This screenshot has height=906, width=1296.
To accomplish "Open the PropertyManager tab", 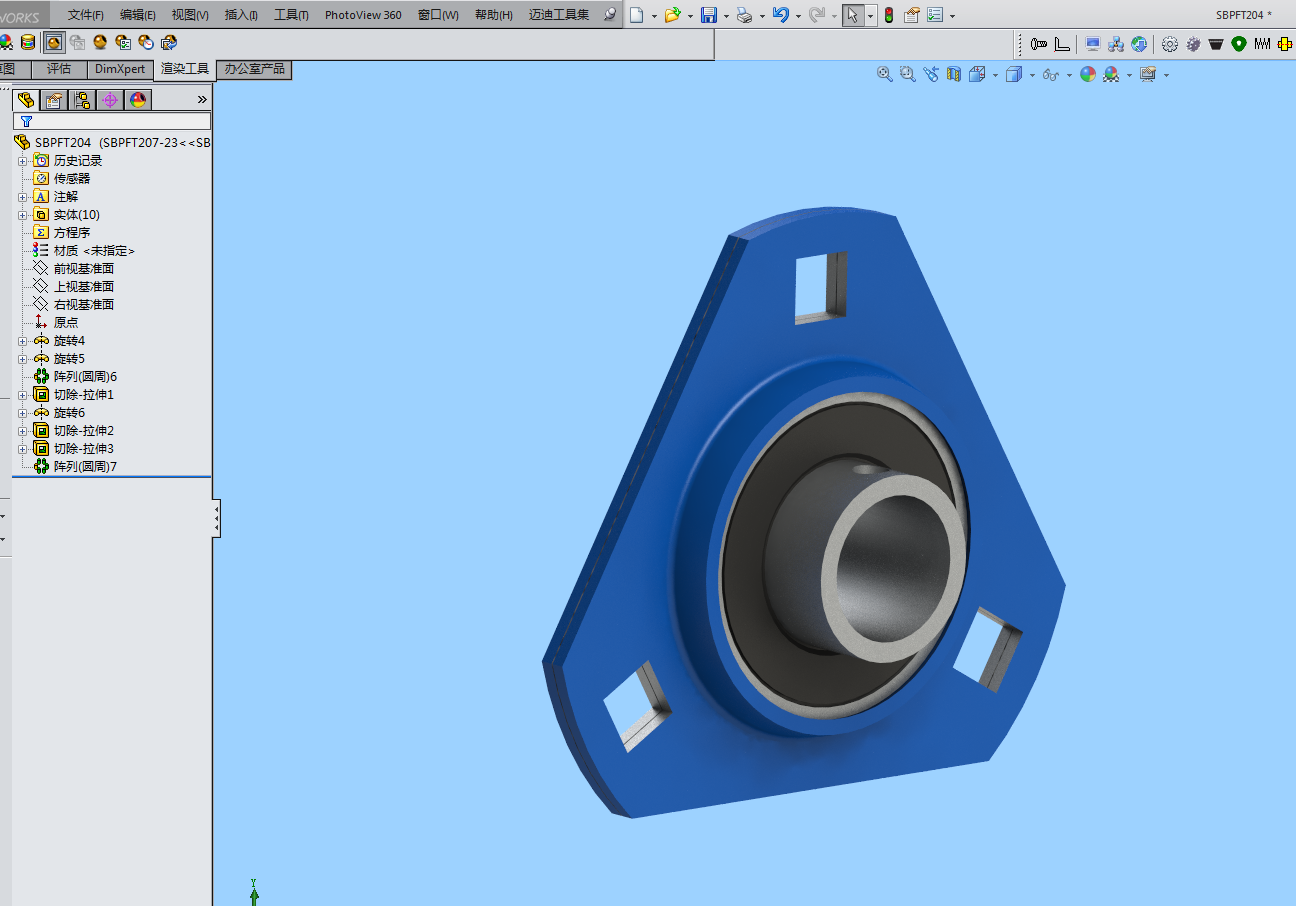I will point(54,100).
